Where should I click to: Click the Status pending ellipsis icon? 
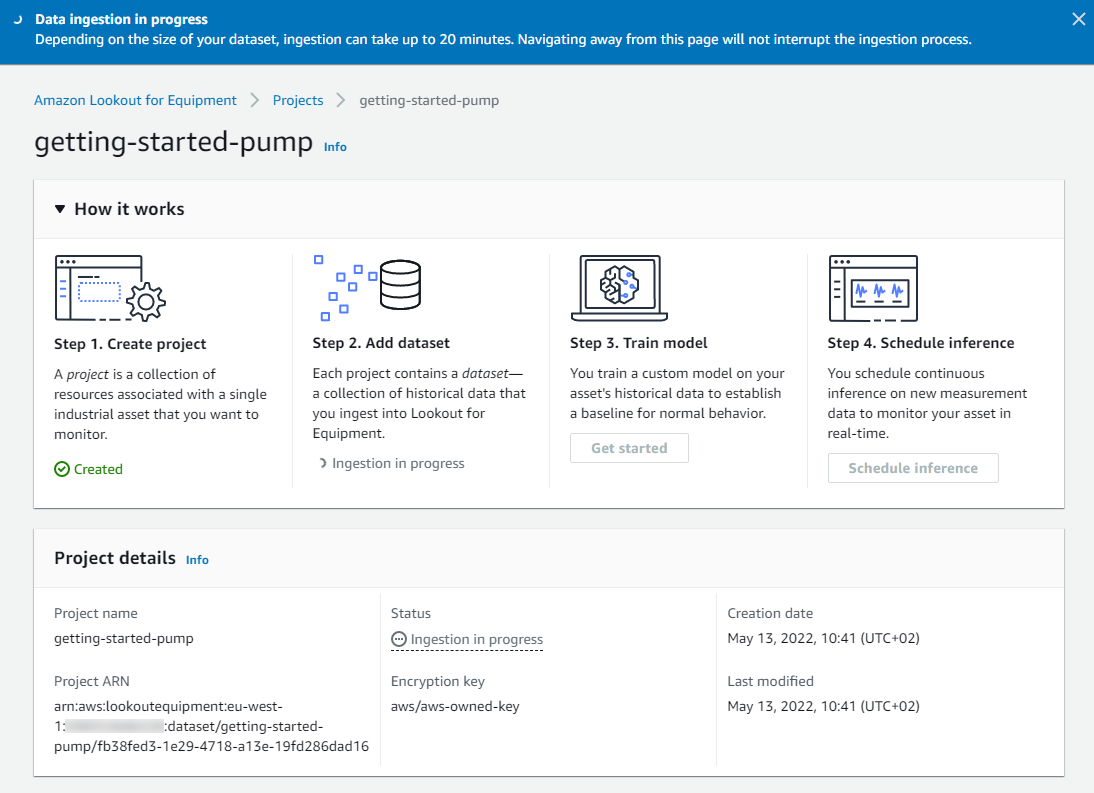coord(398,639)
